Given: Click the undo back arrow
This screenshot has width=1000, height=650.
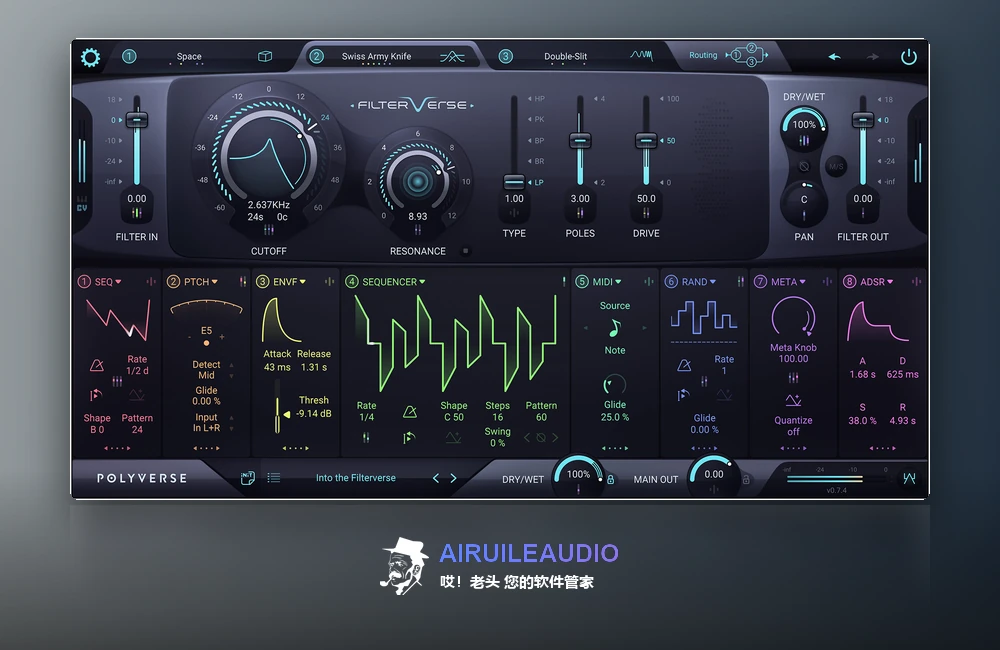Looking at the screenshot, I should coord(834,57).
